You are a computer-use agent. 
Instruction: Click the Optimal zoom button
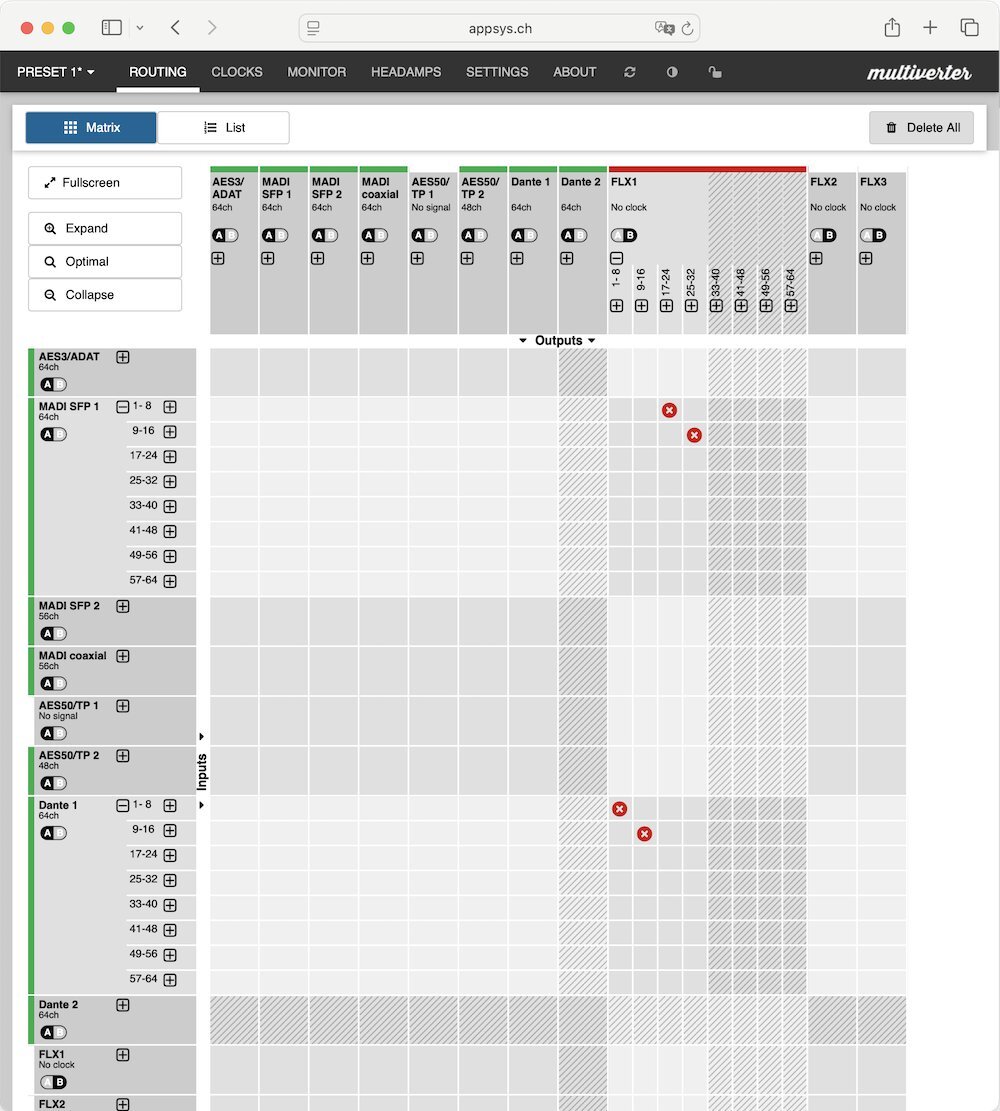point(105,261)
